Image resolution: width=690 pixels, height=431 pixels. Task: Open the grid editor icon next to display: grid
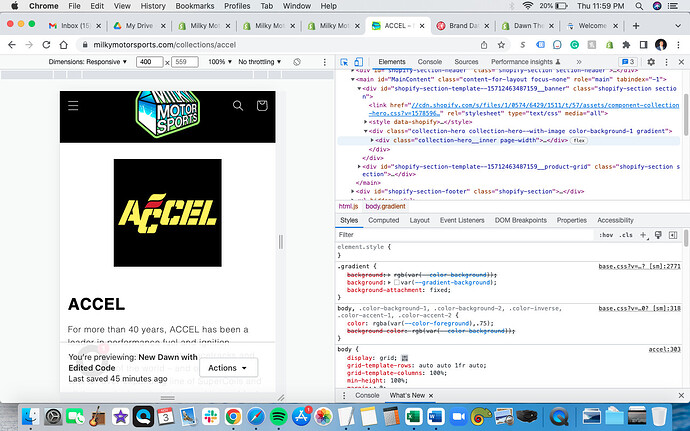pyautogui.click(x=405, y=358)
